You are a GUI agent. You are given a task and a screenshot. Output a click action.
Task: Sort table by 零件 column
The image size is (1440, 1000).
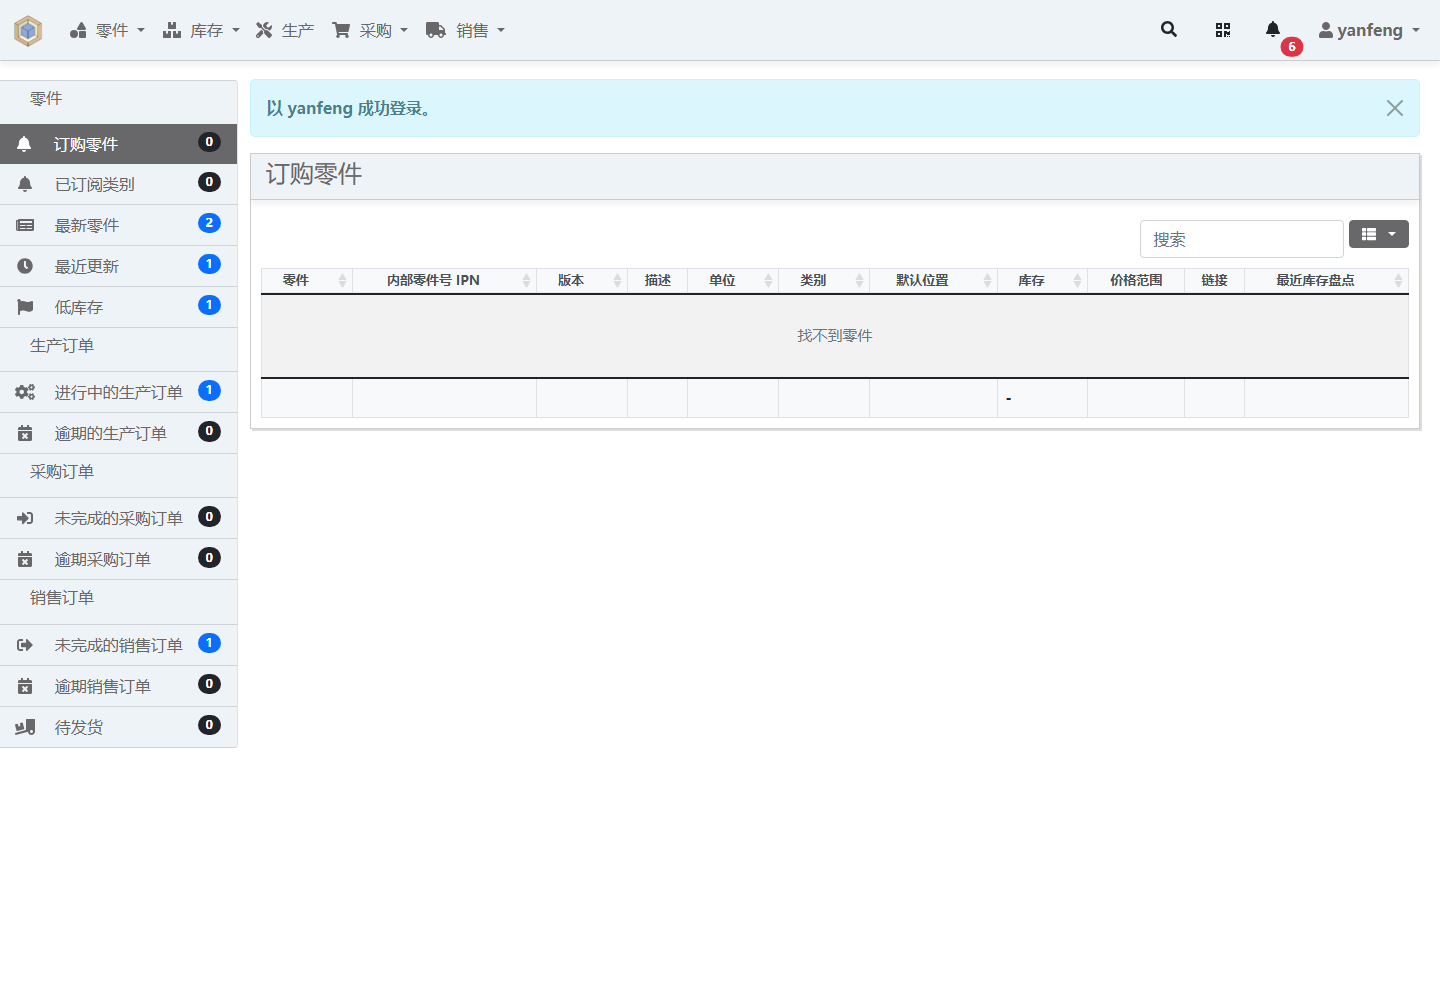[307, 280]
